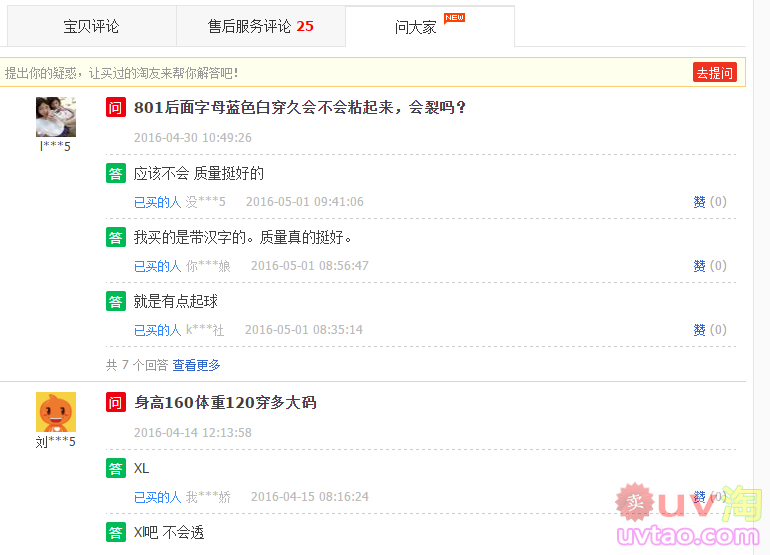Screen dimensions: 770x555
Task: Click the red 去提问 button
Action: click(715, 73)
